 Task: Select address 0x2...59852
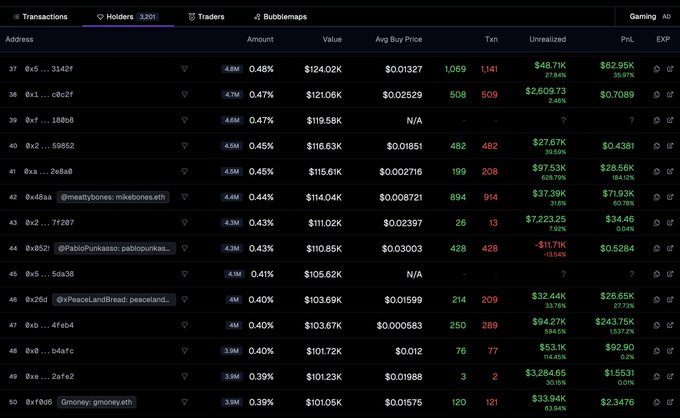[49, 146]
